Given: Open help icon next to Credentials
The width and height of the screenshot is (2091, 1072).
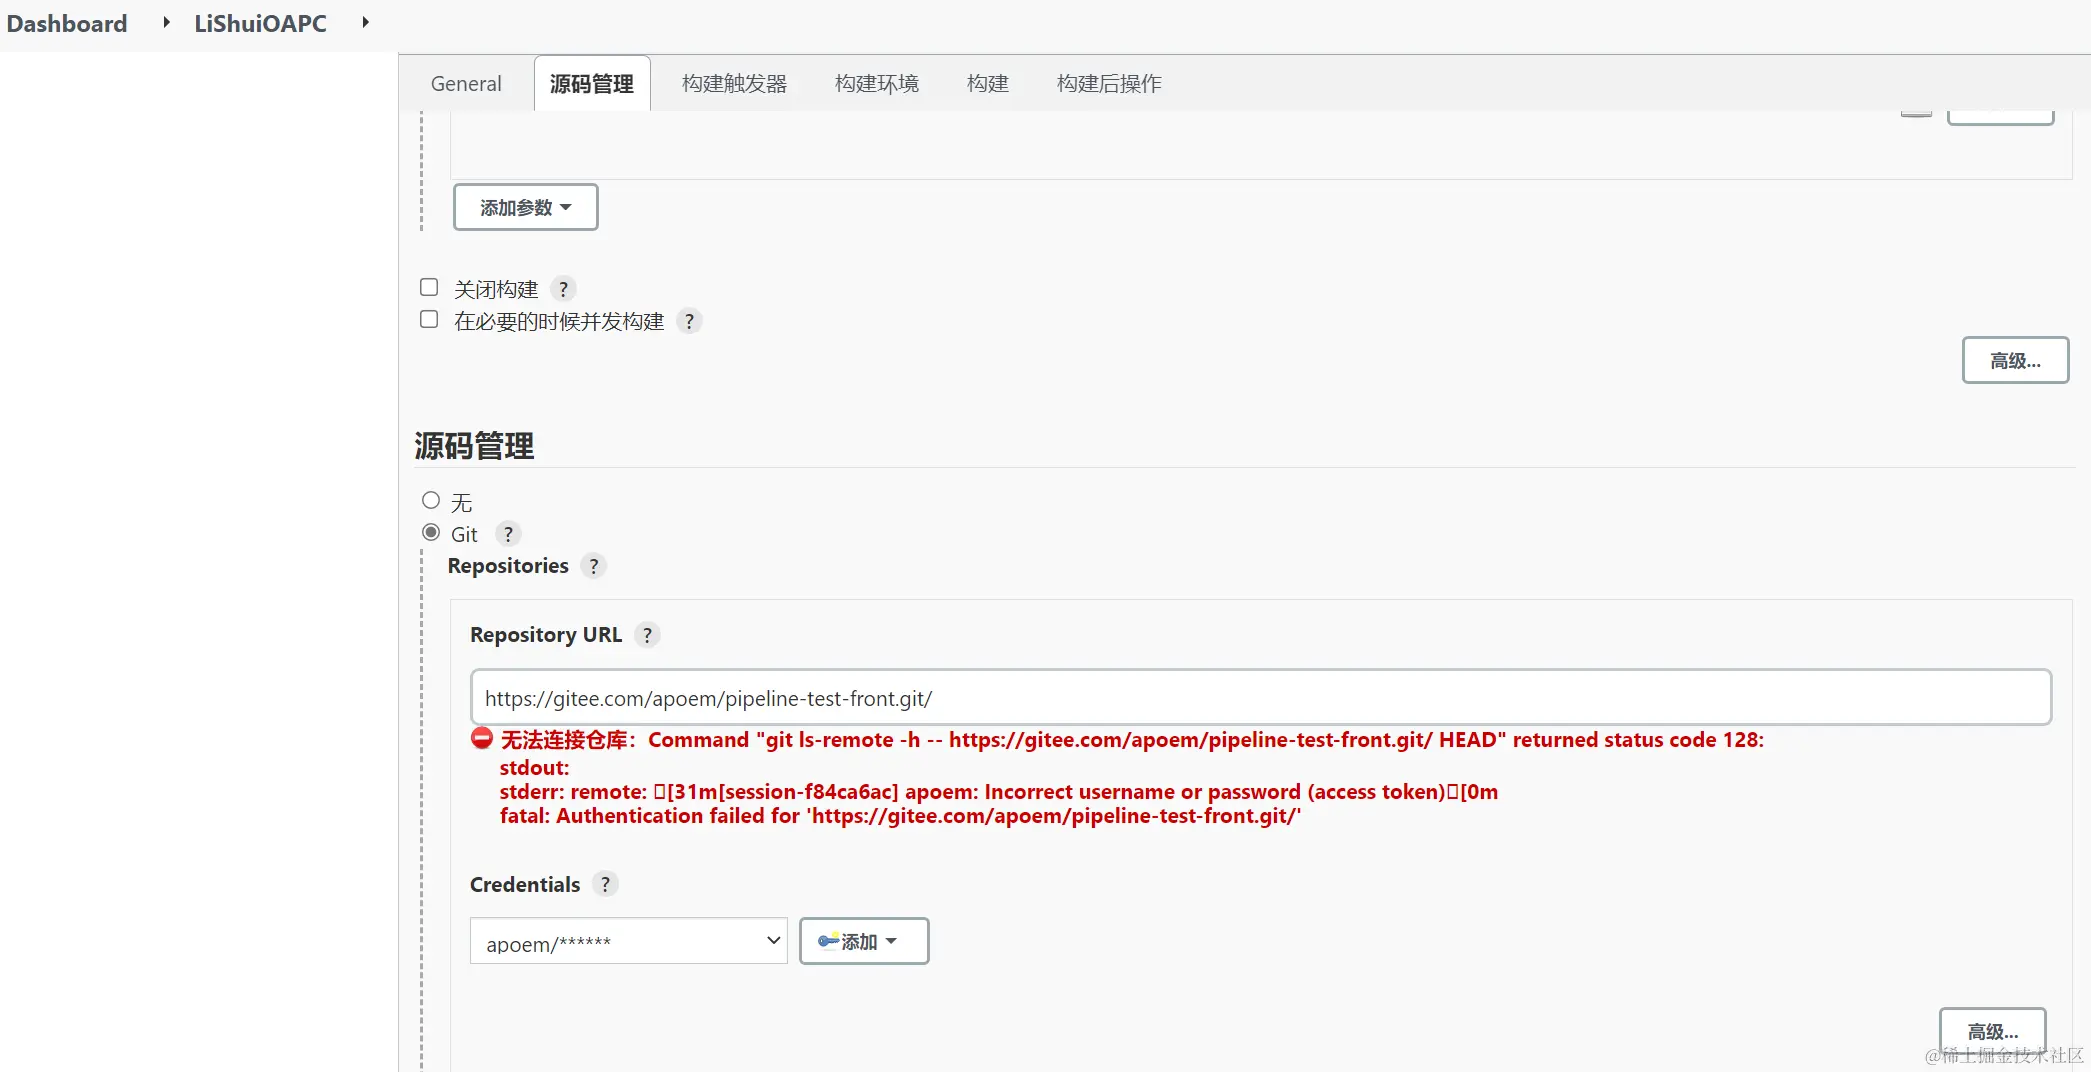Looking at the screenshot, I should (605, 884).
